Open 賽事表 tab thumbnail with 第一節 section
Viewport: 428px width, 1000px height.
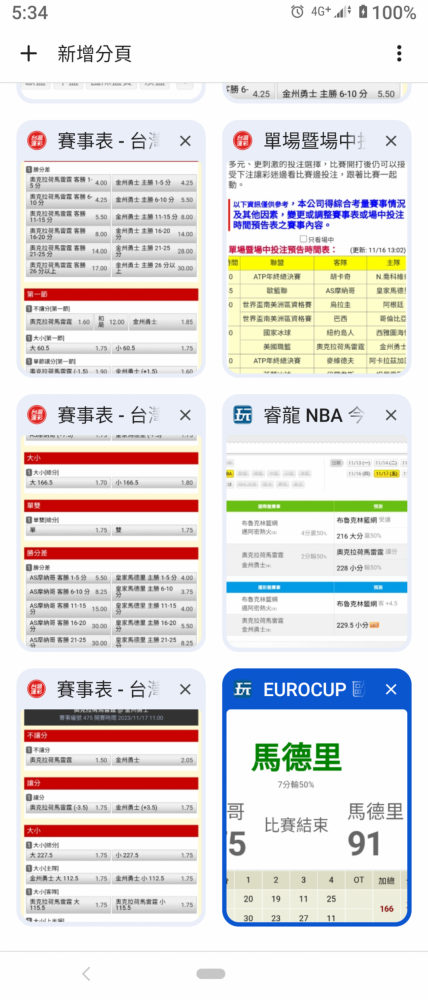(111, 267)
